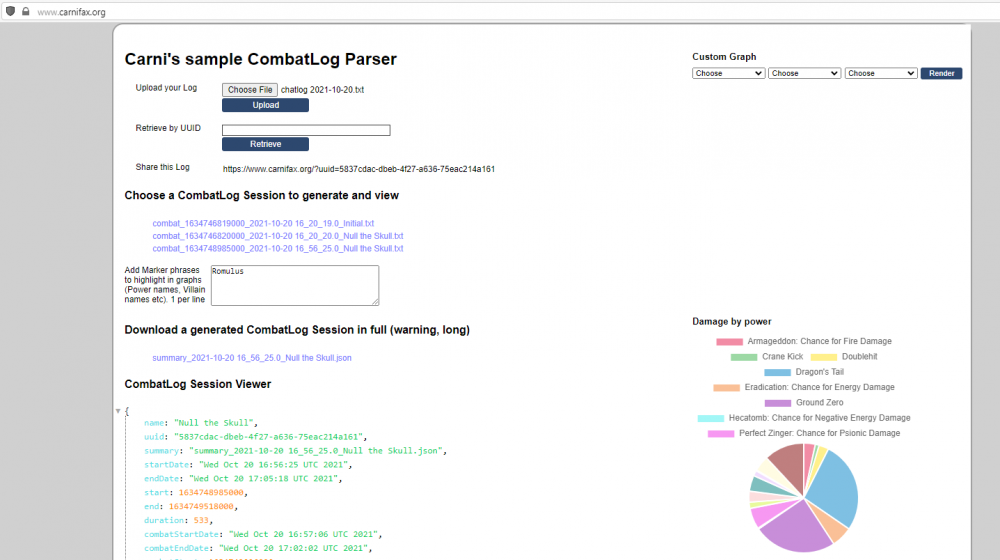Click the Render button
The image size is (1000, 560).
pyautogui.click(x=941, y=73)
